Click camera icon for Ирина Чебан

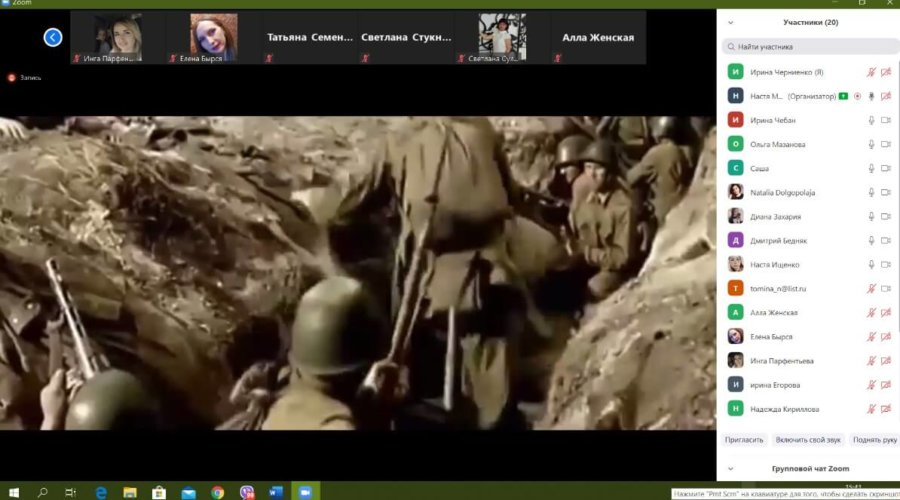click(886, 121)
